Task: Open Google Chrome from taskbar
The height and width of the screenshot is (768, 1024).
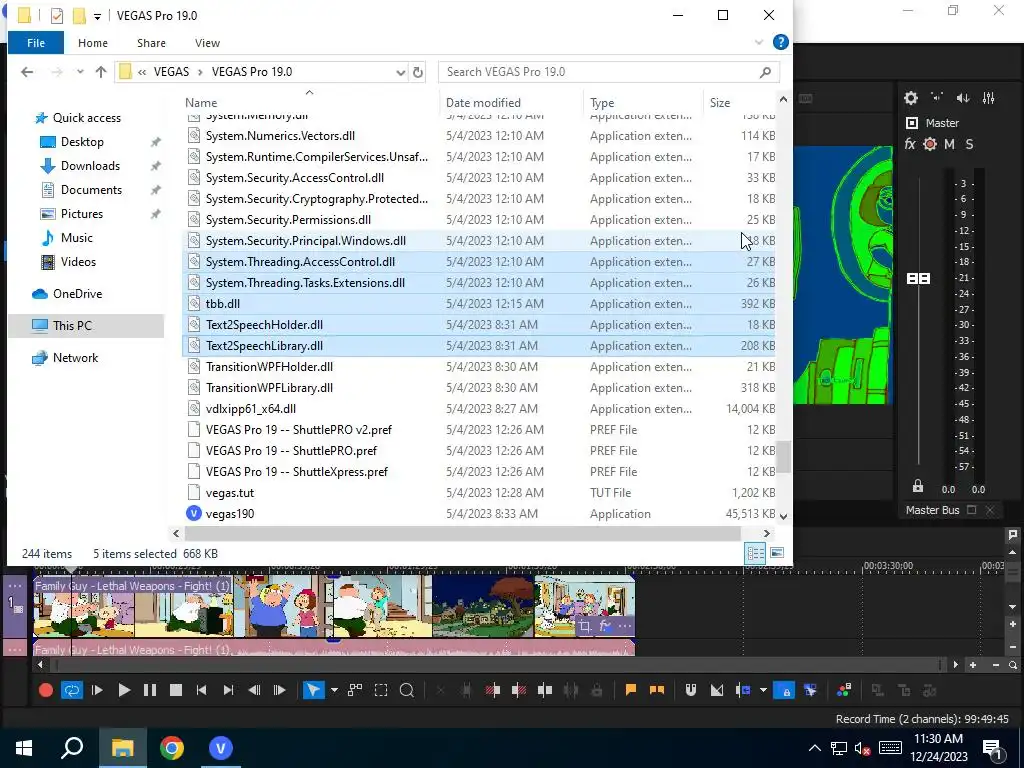Action: click(x=172, y=748)
